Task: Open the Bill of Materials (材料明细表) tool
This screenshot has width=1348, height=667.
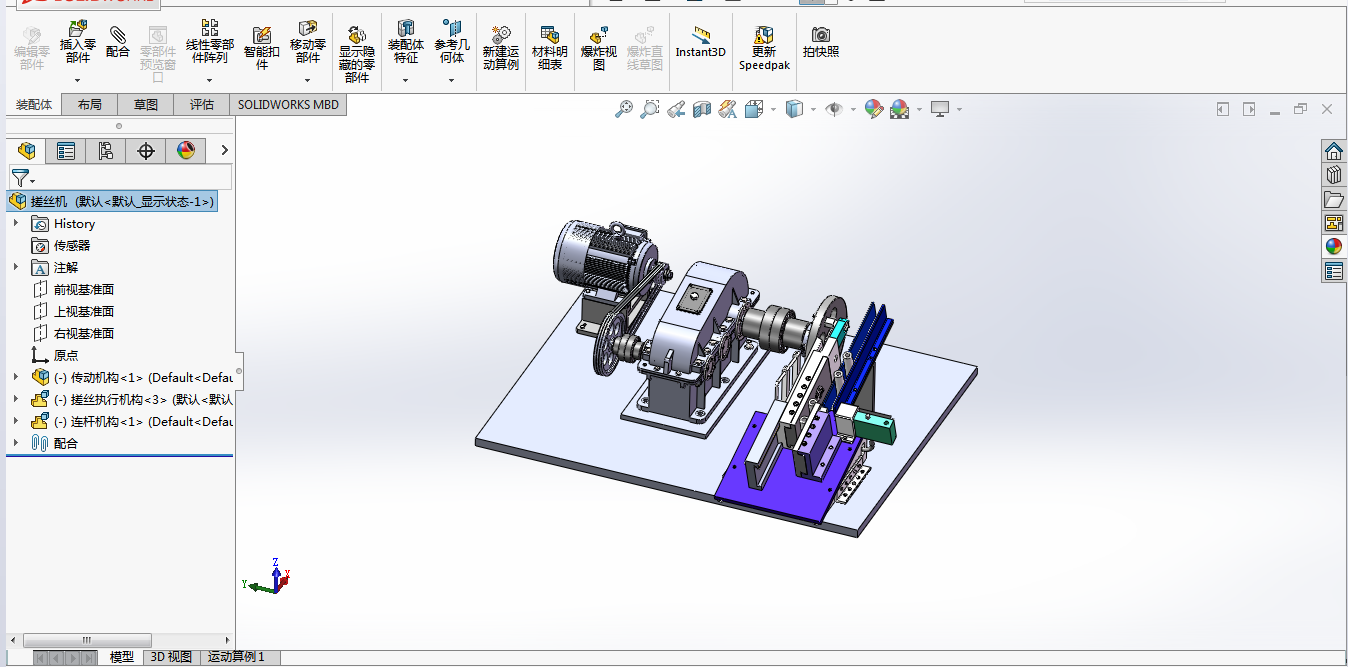Action: coord(549,48)
